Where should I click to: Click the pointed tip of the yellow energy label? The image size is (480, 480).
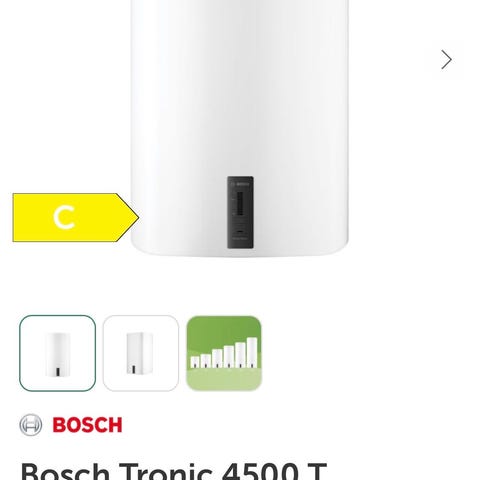133,218
